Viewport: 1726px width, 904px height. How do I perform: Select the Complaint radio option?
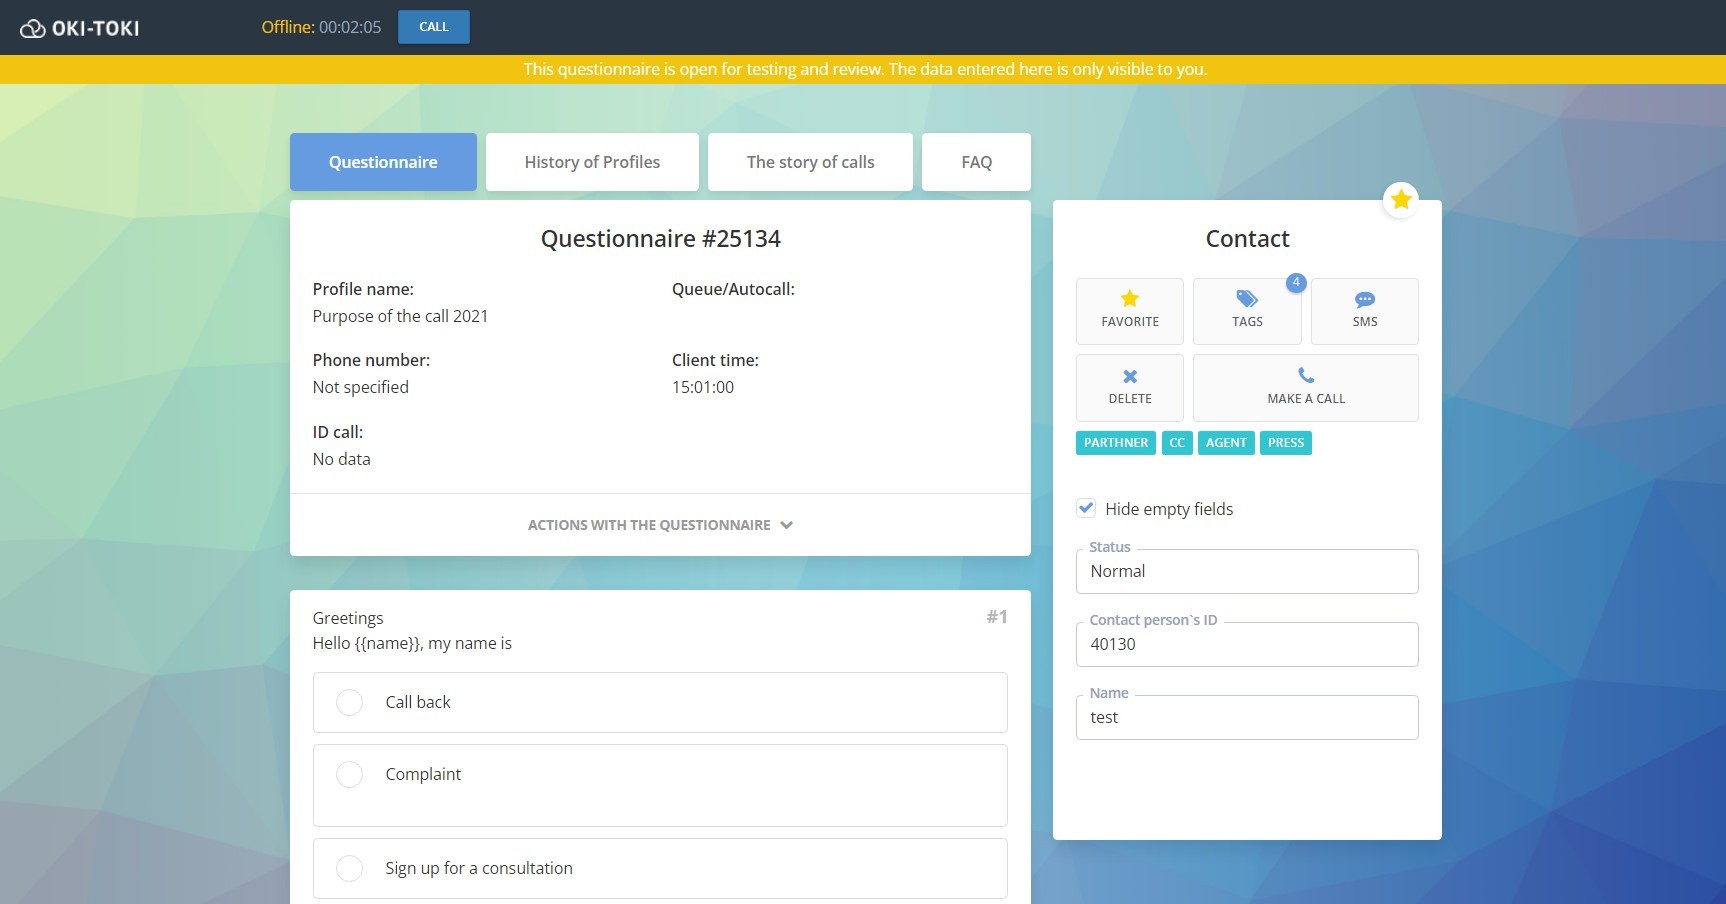click(x=349, y=774)
